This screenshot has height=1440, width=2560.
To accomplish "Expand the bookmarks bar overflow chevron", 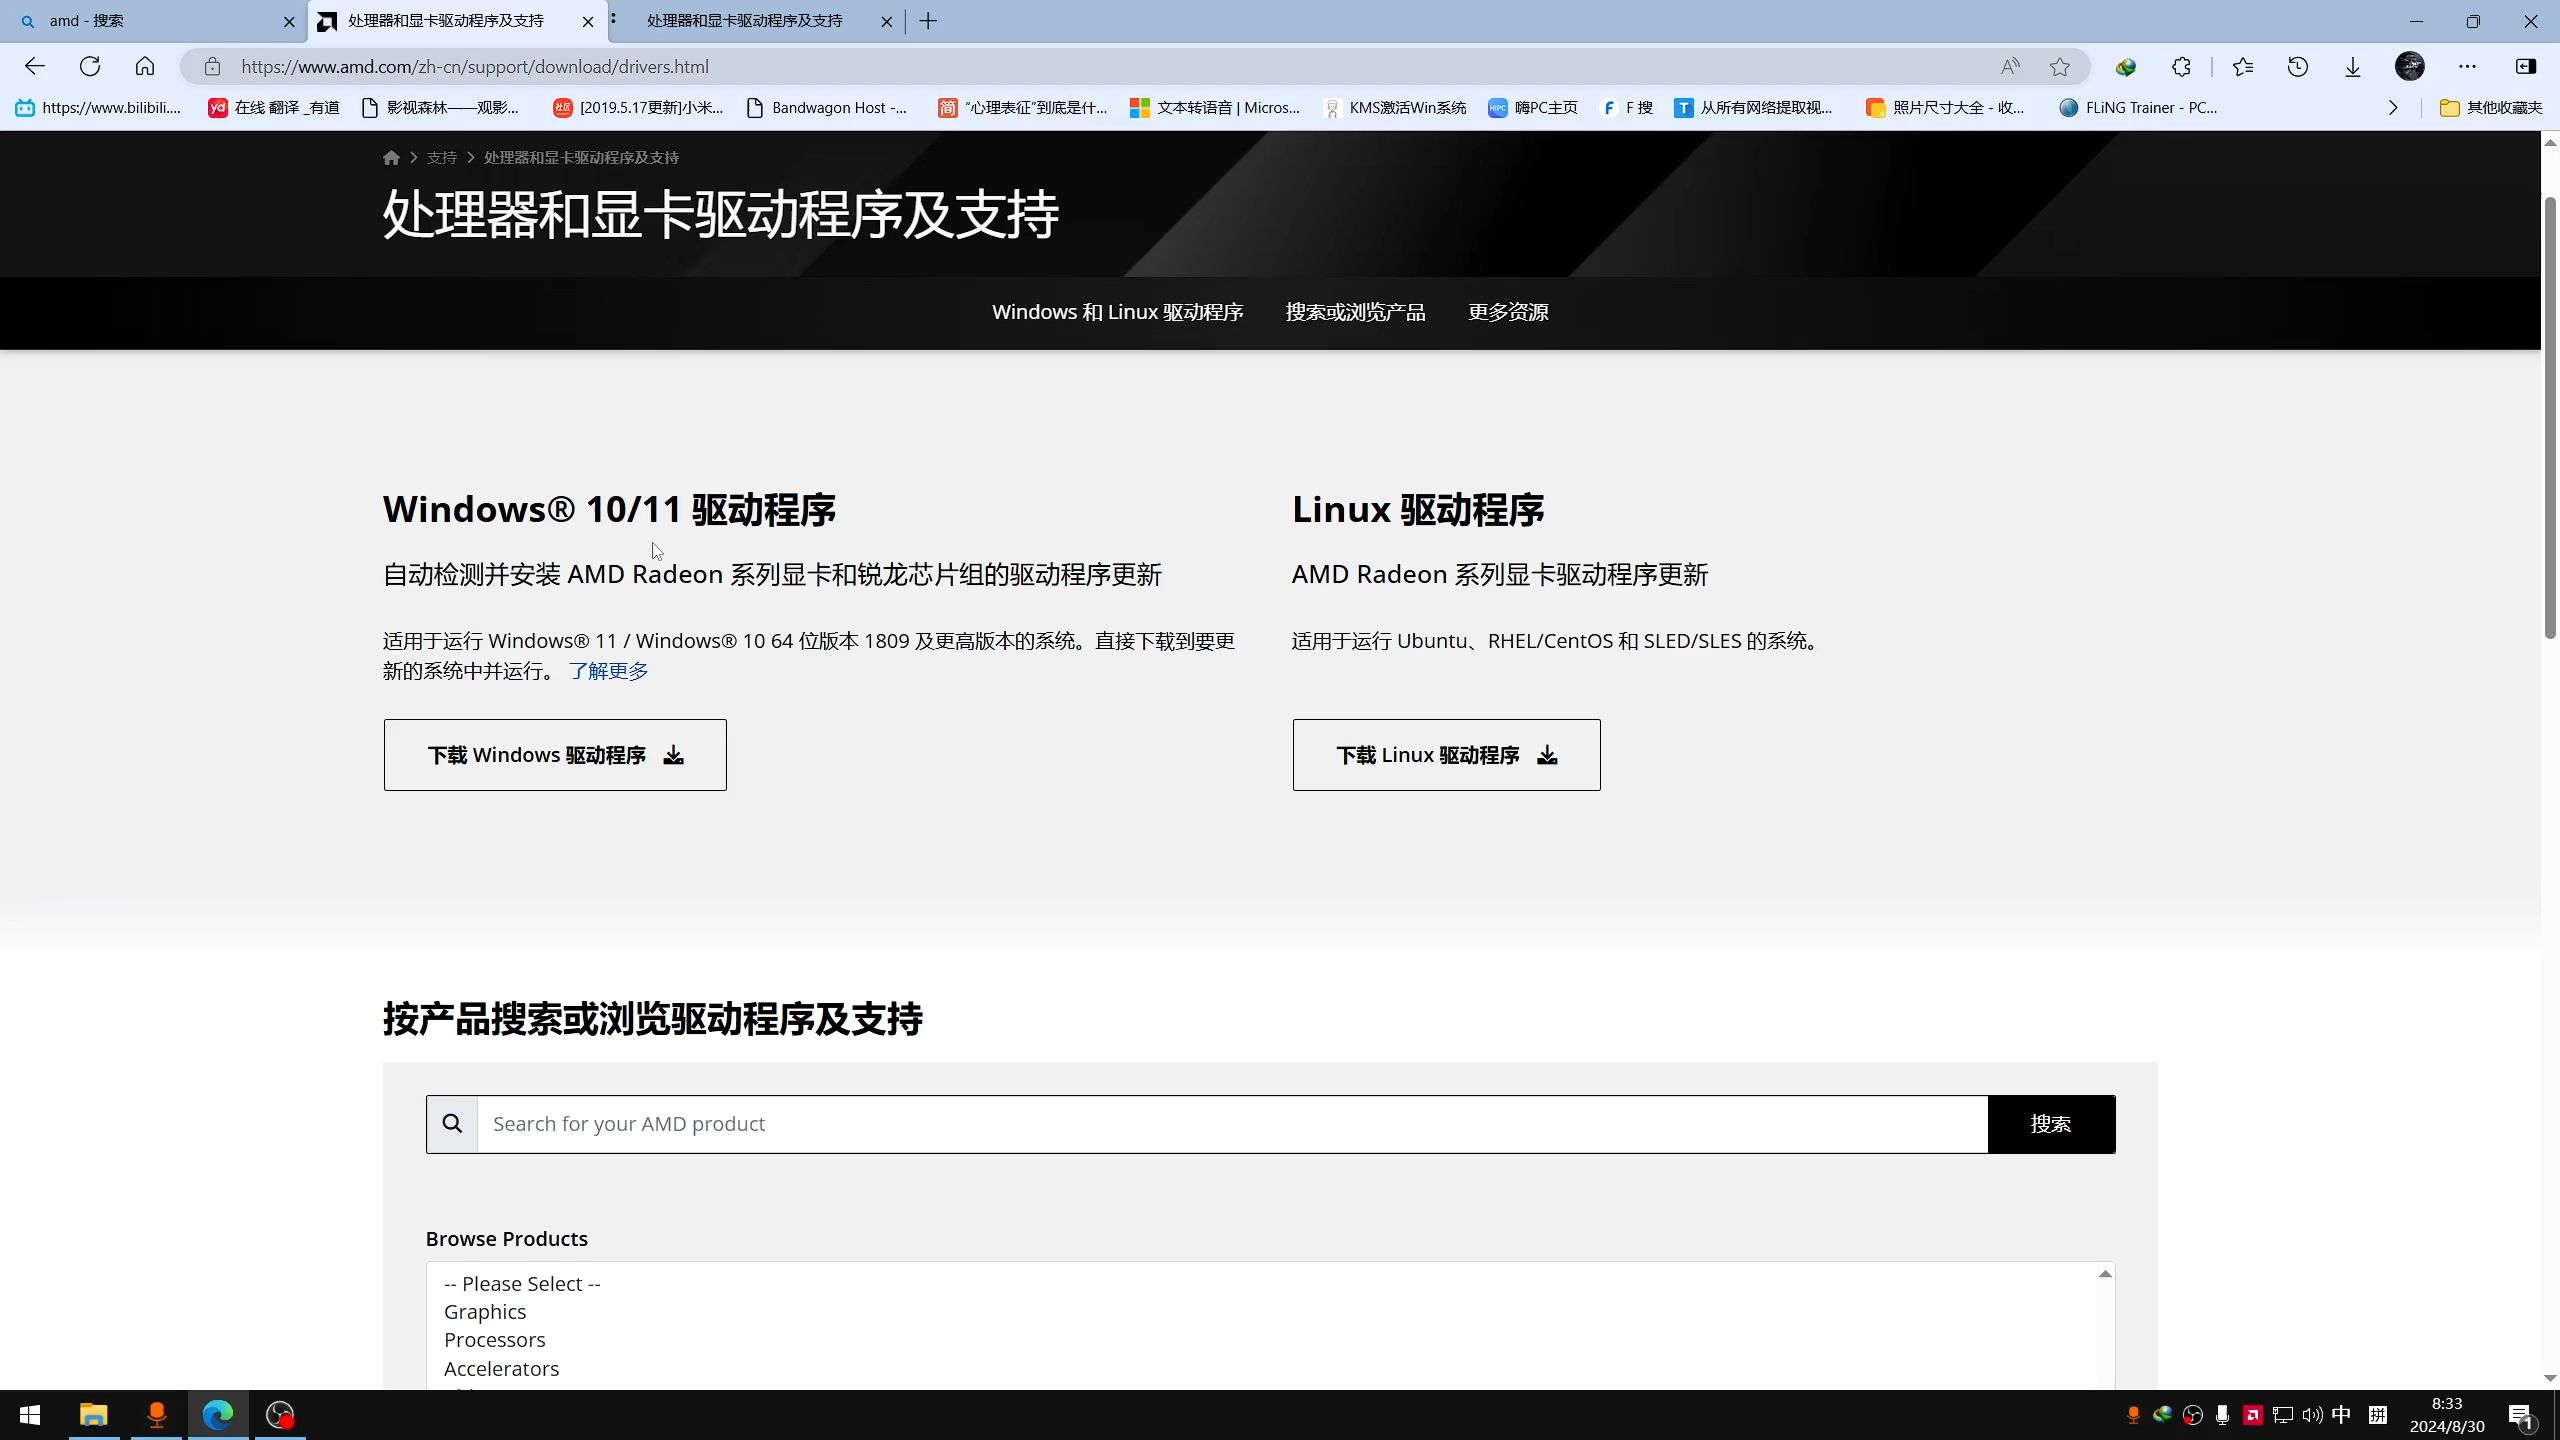I will (2393, 108).
